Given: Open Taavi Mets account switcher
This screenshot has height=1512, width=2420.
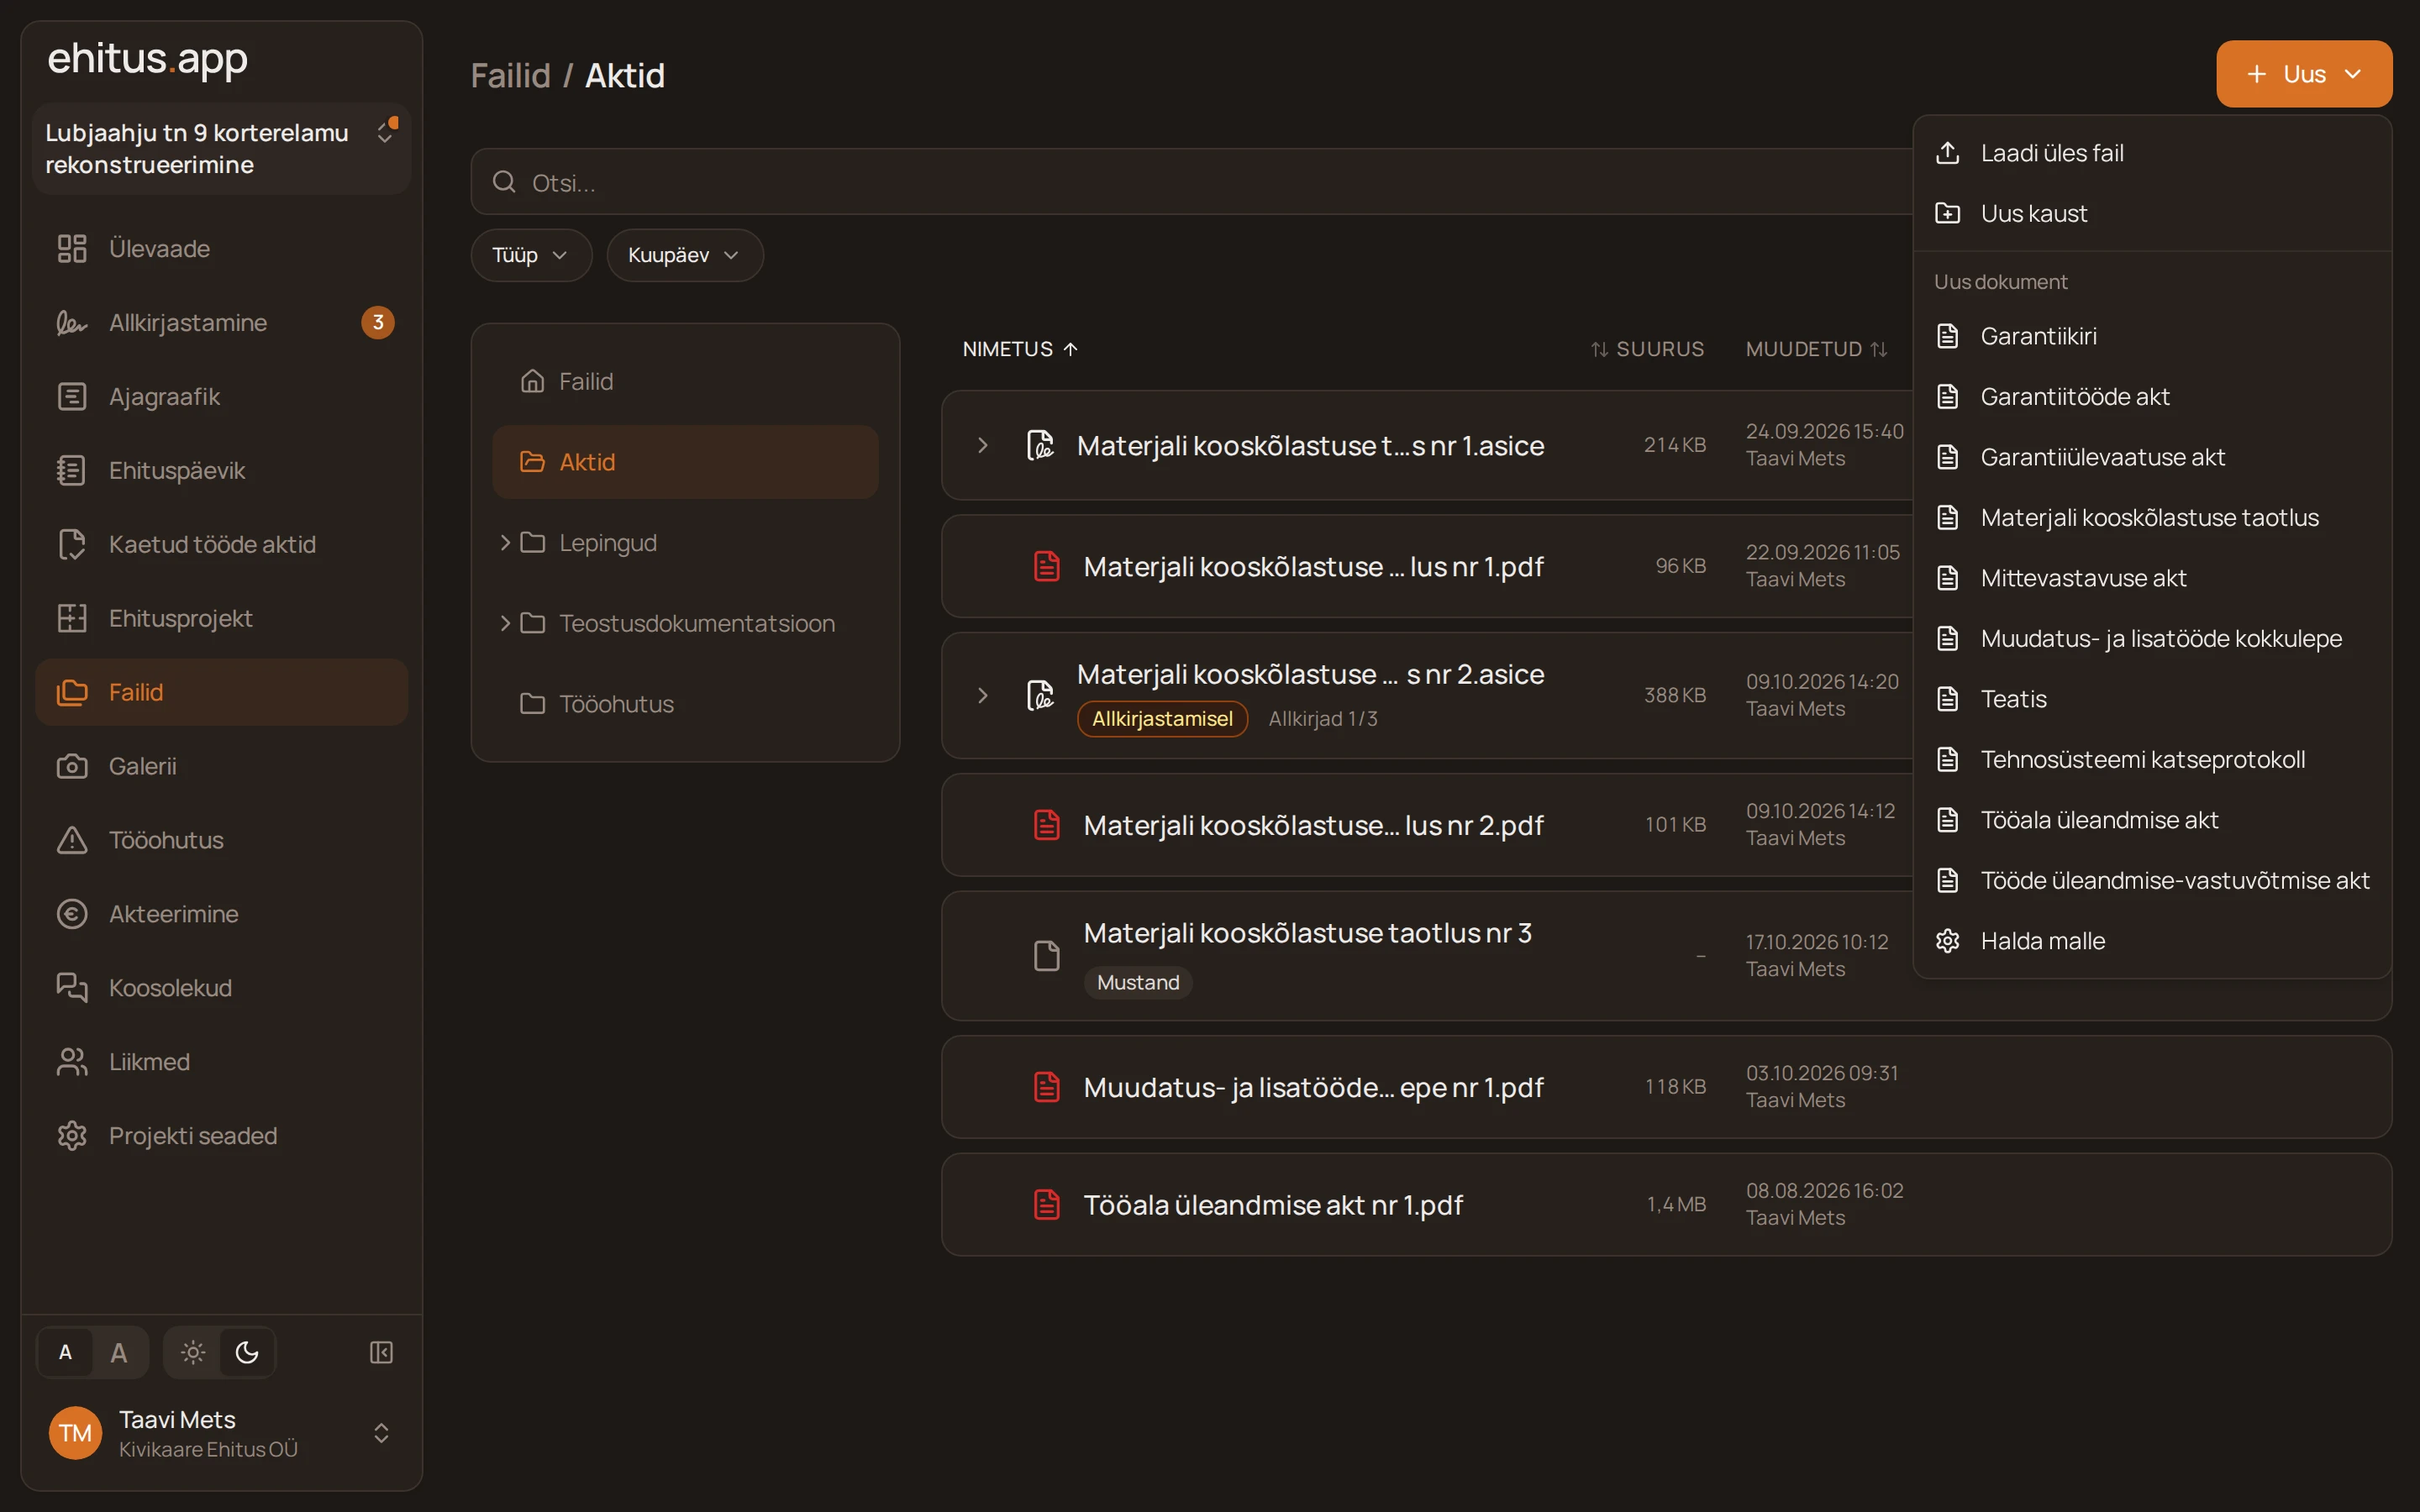Looking at the screenshot, I should point(221,1433).
